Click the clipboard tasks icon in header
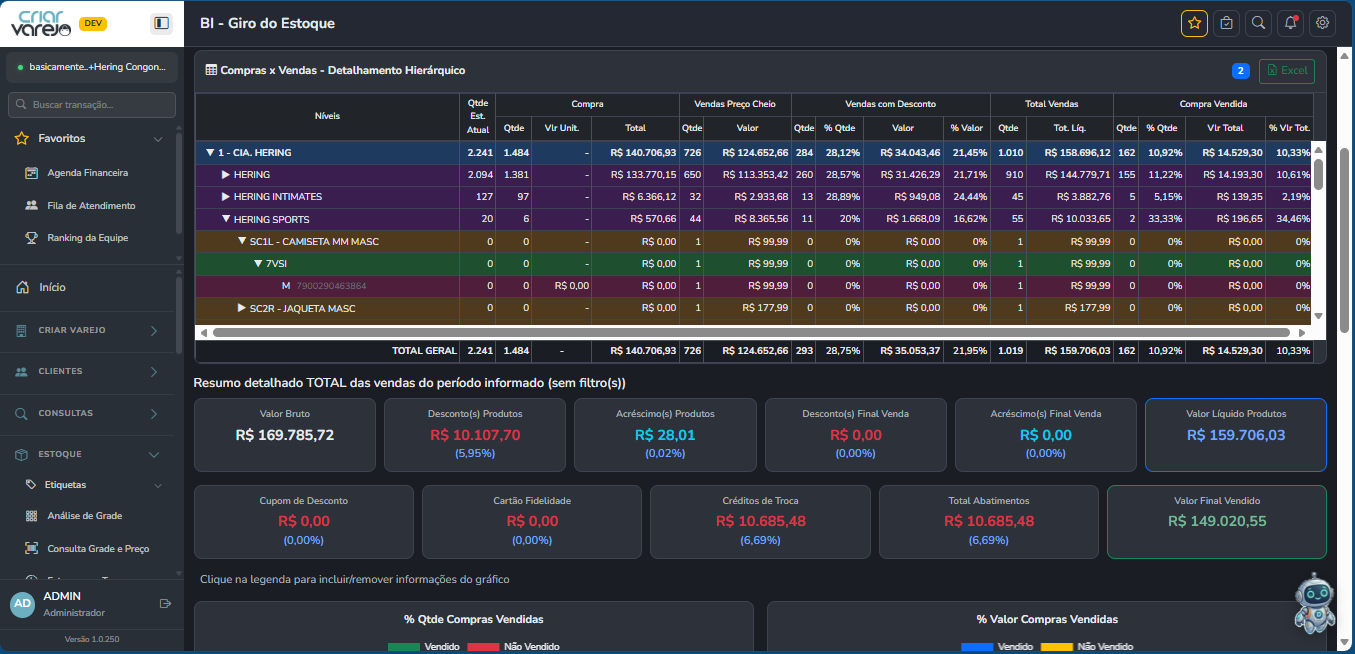 (1226, 23)
